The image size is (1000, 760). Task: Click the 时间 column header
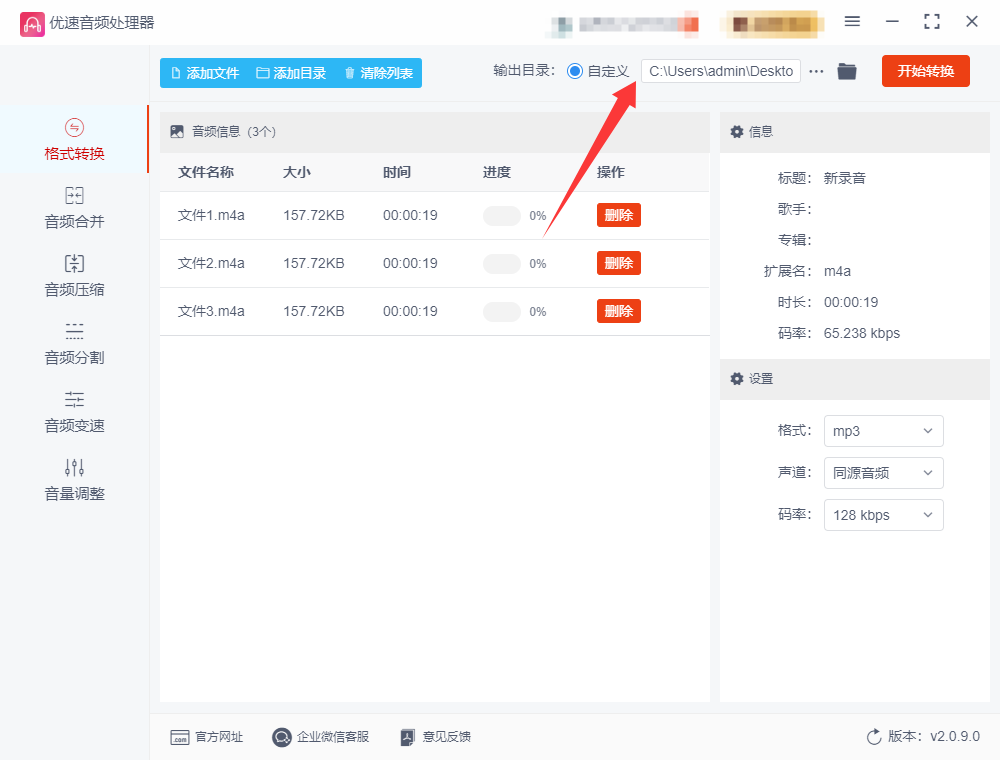click(397, 172)
